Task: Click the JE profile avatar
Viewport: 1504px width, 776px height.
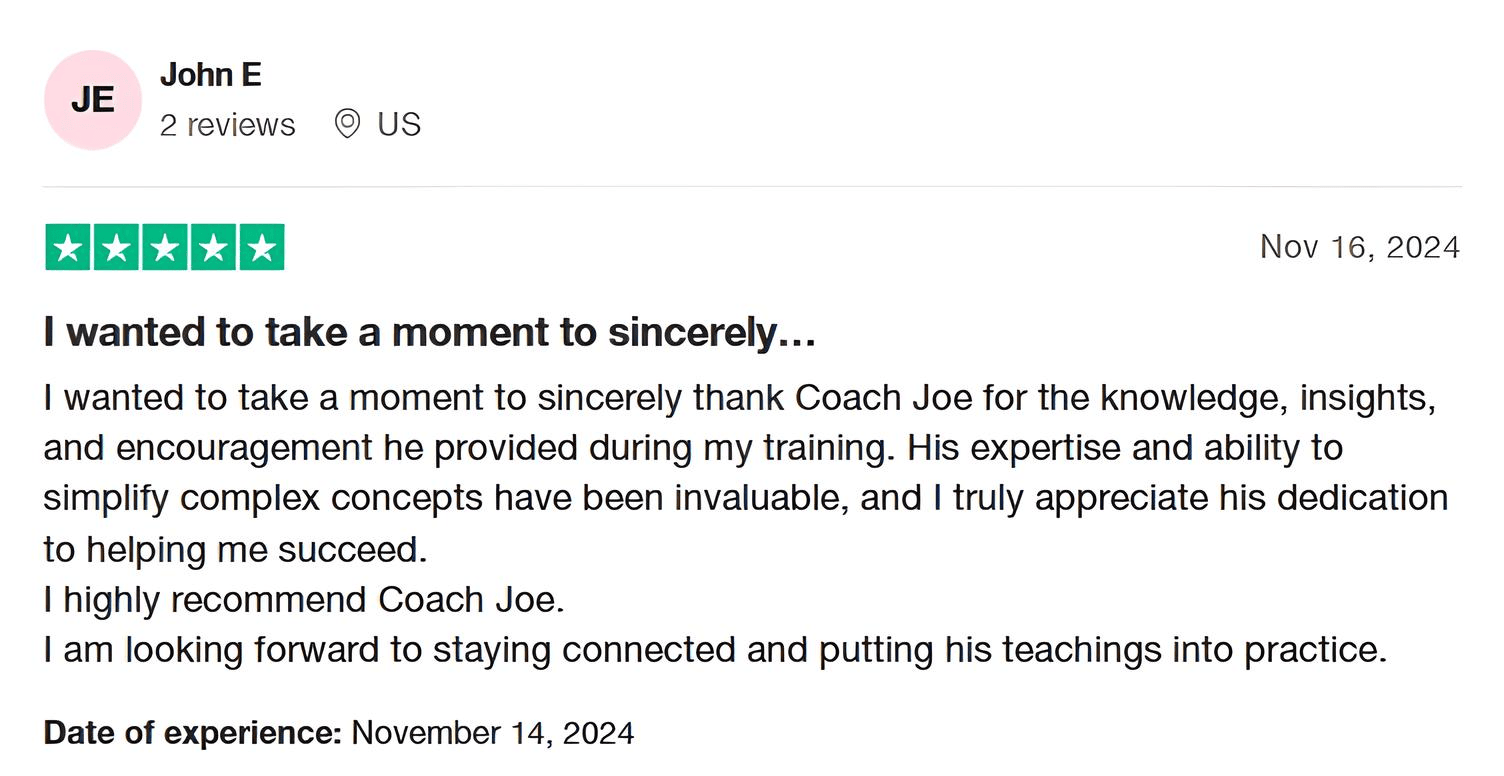Action: (93, 100)
